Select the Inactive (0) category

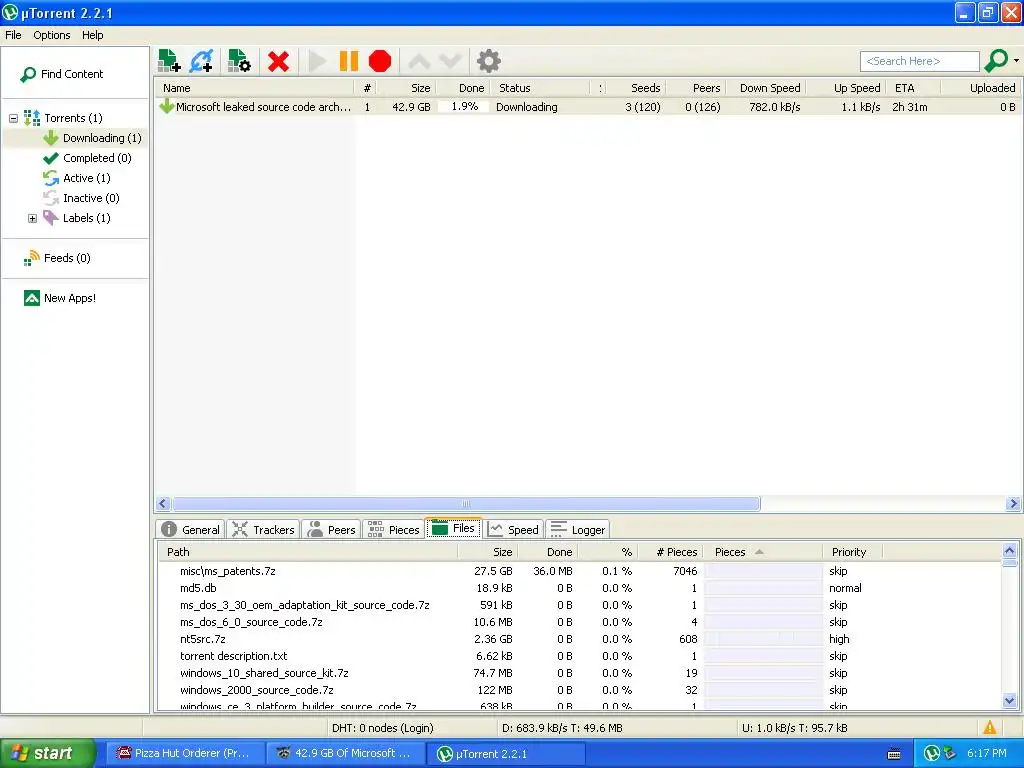click(81, 198)
